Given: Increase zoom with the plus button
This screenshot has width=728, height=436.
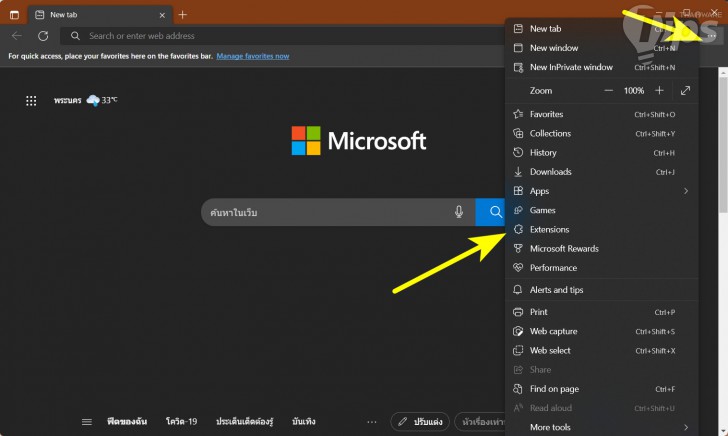Looking at the screenshot, I should click(x=659, y=91).
